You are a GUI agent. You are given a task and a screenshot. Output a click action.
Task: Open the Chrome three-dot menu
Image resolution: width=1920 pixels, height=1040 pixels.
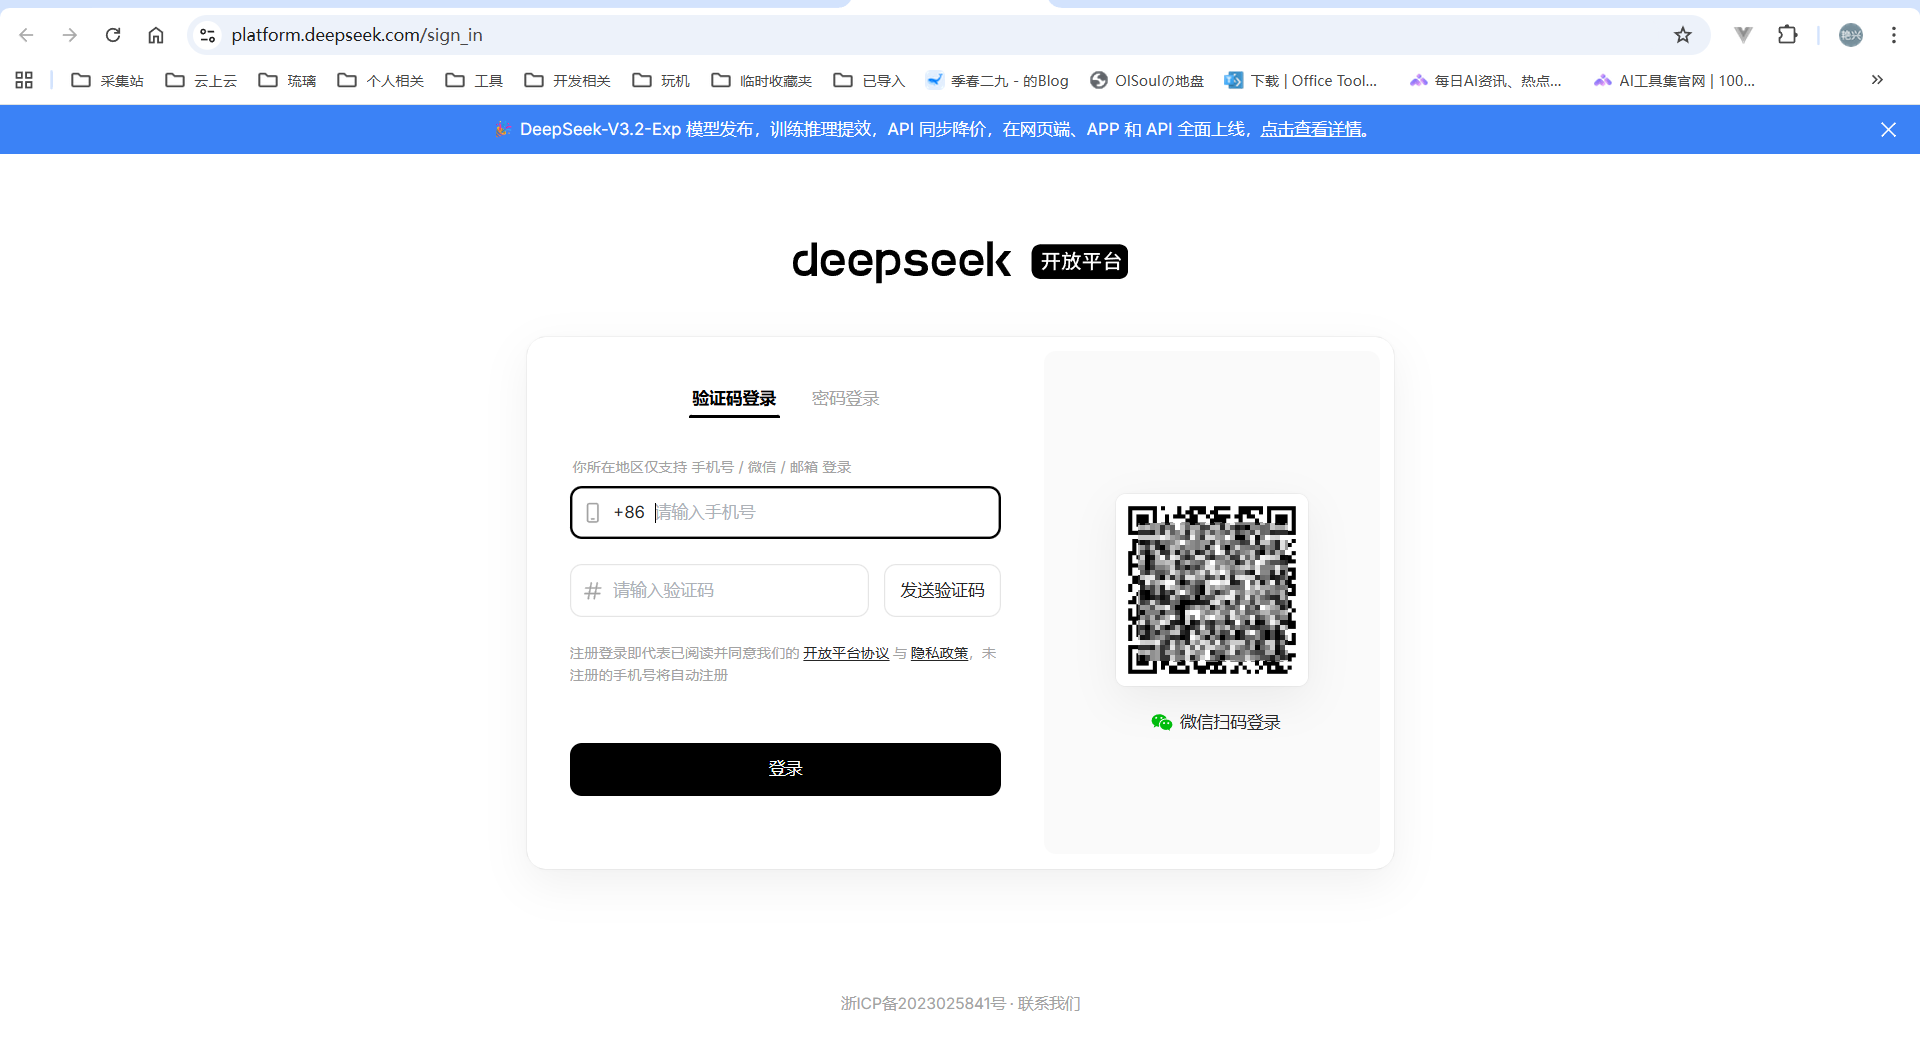(x=1893, y=35)
